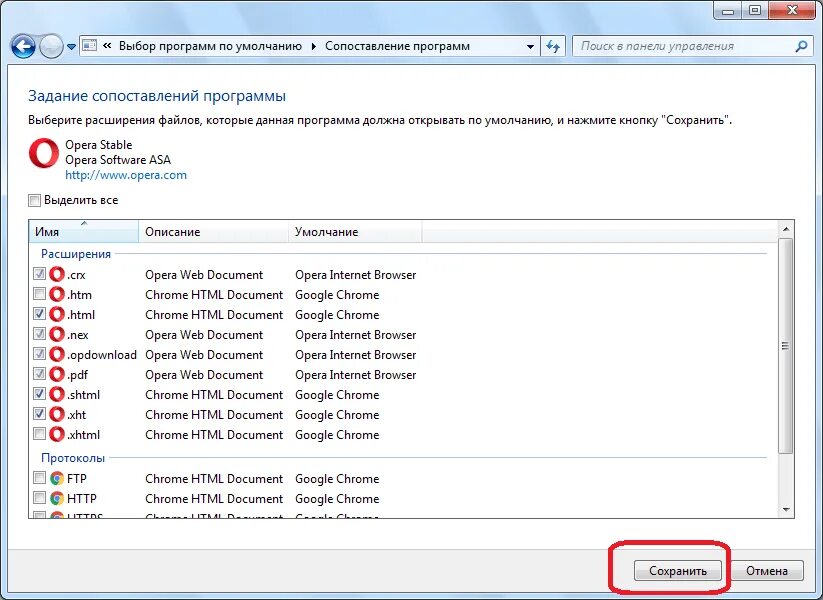Open the recent pages dropdown arrow
Screen dimensions: 823x600
tap(71, 47)
